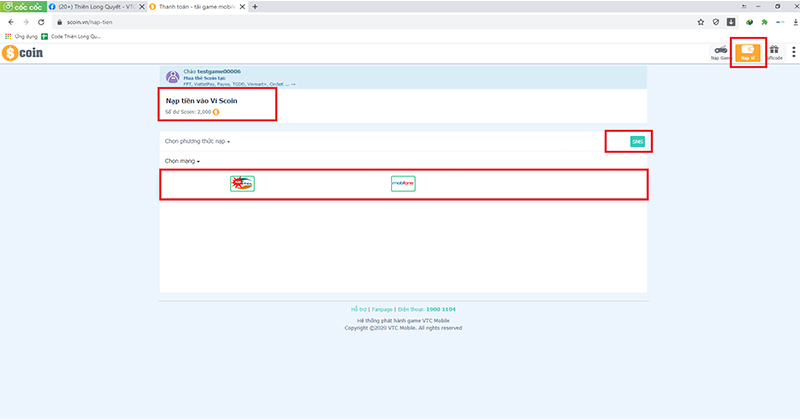Open the green puzzle extensions icon
Image resolution: width=800 pixels, height=420 pixels.
point(764,22)
